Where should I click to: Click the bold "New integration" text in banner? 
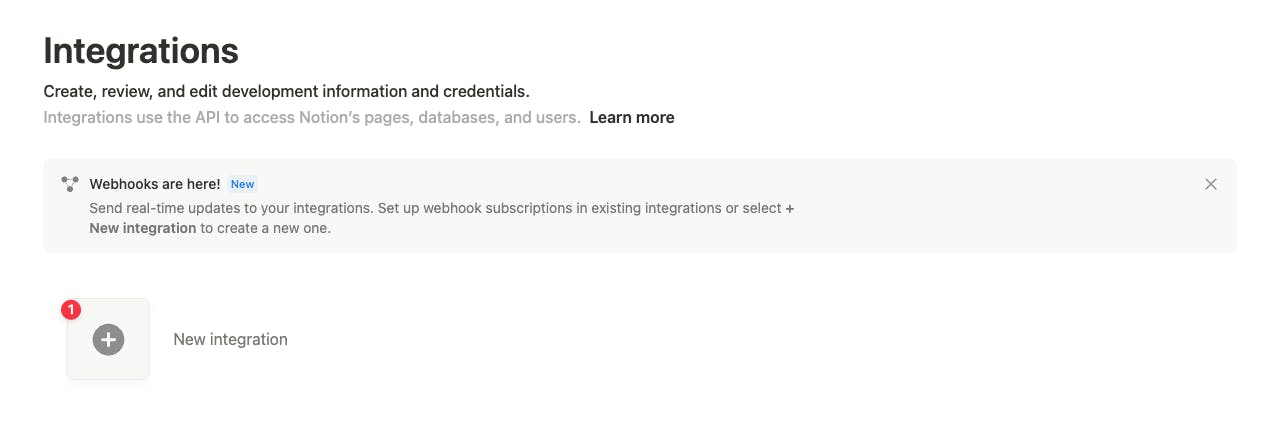tap(143, 228)
